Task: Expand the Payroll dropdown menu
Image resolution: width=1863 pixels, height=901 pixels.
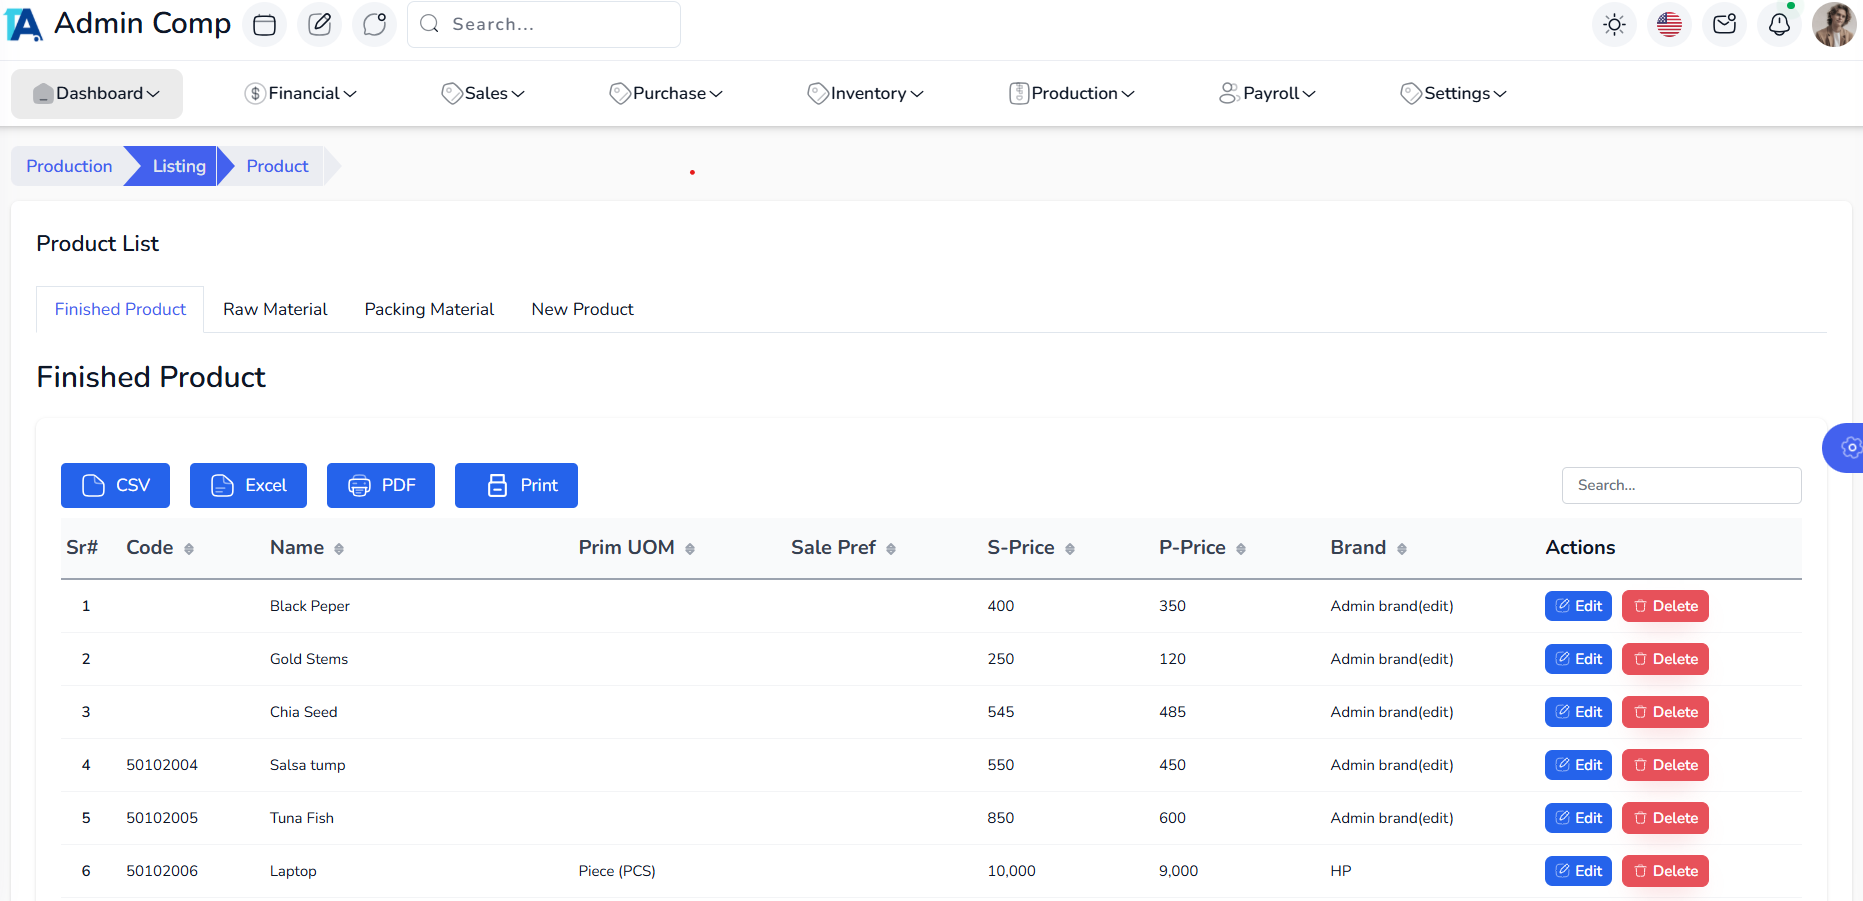Action: tap(1268, 94)
